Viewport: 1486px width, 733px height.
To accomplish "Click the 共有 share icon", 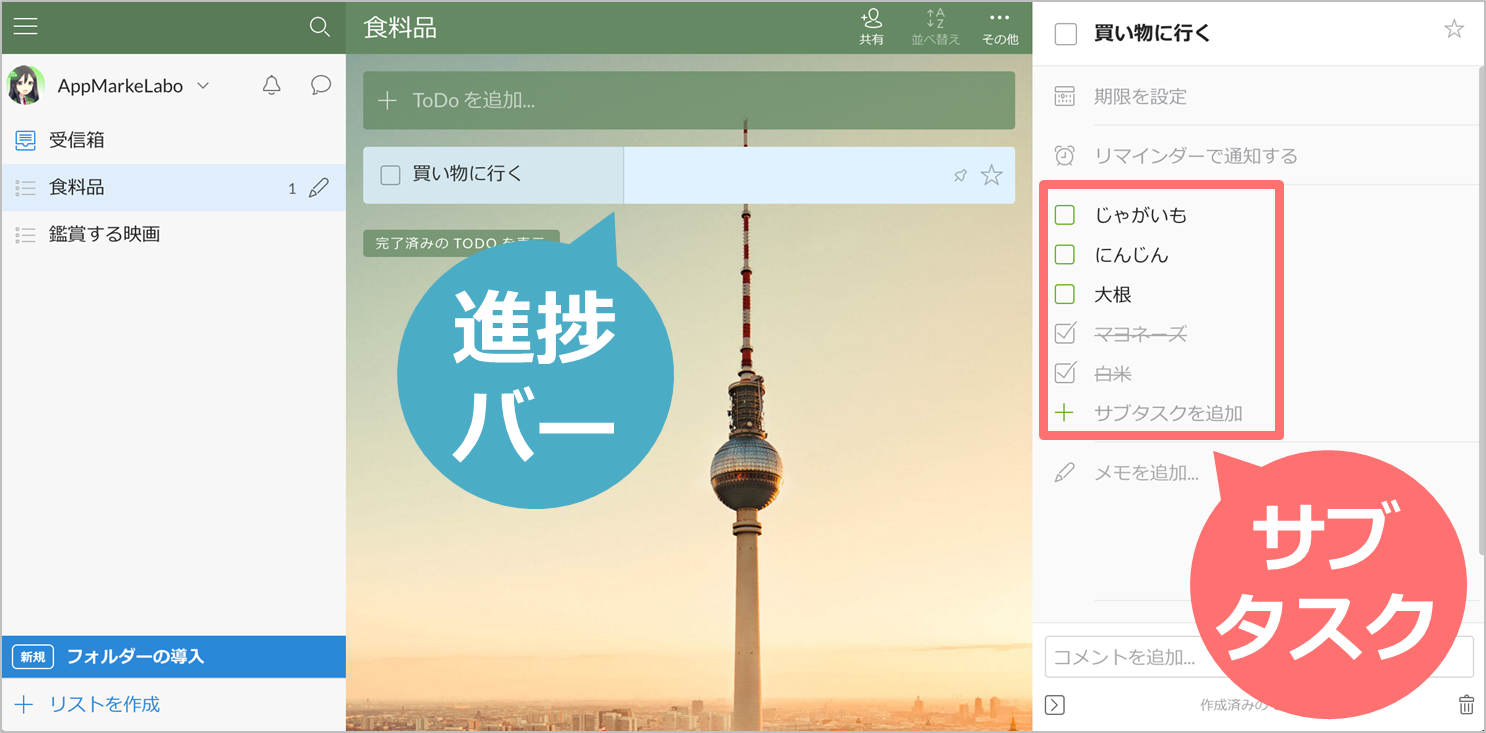I will coord(871,27).
